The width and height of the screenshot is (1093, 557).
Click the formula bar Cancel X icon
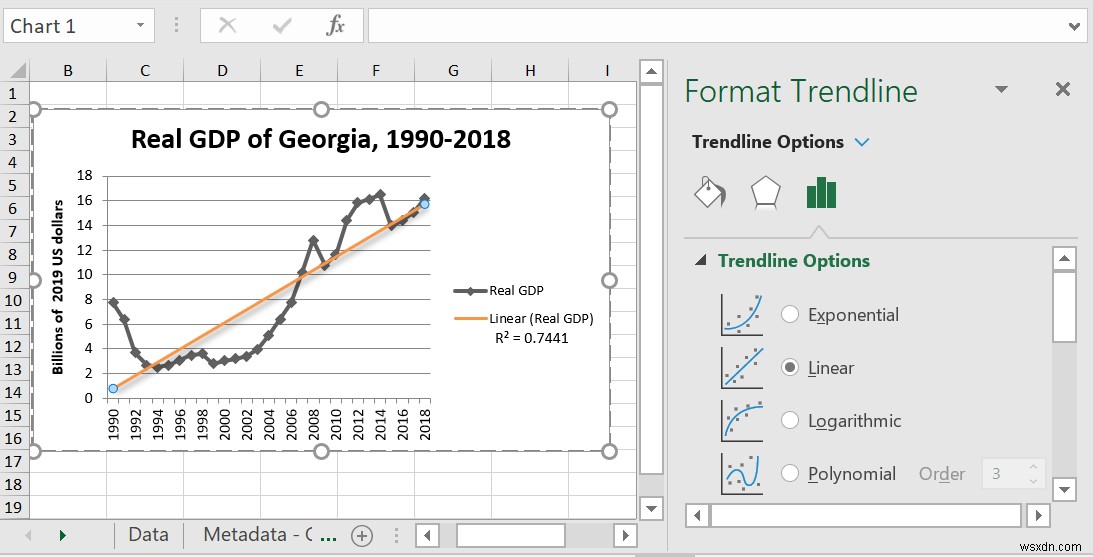(227, 26)
